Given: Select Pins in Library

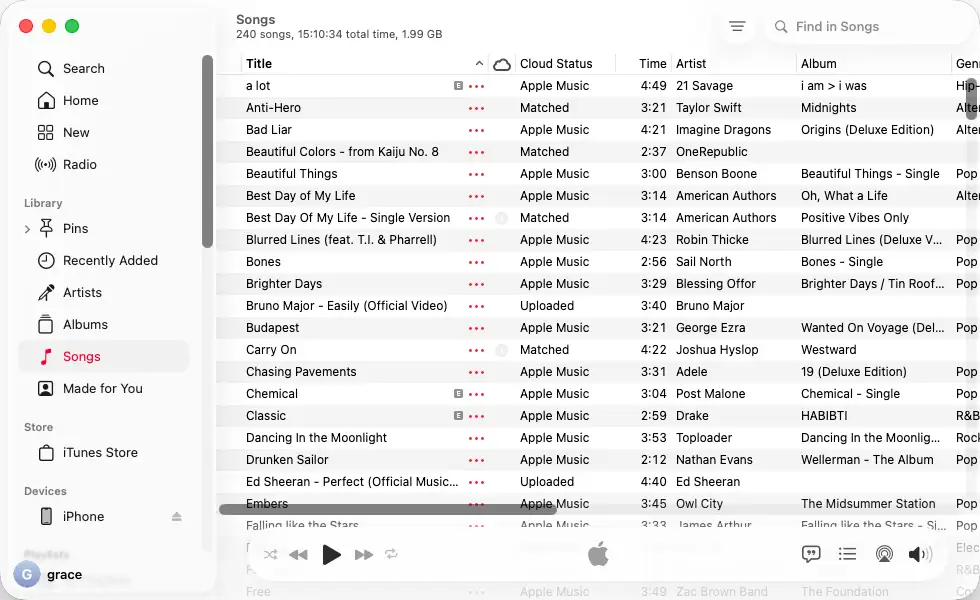Looking at the screenshot, I should pos(75,229).
